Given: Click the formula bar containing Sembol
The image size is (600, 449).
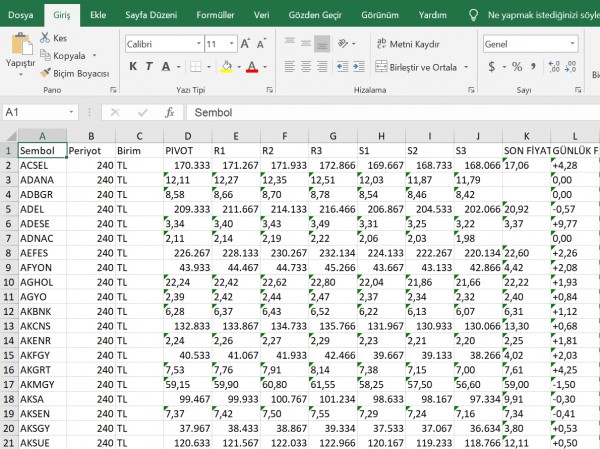Looking at the screenshot, I should [x=393, y=112].
